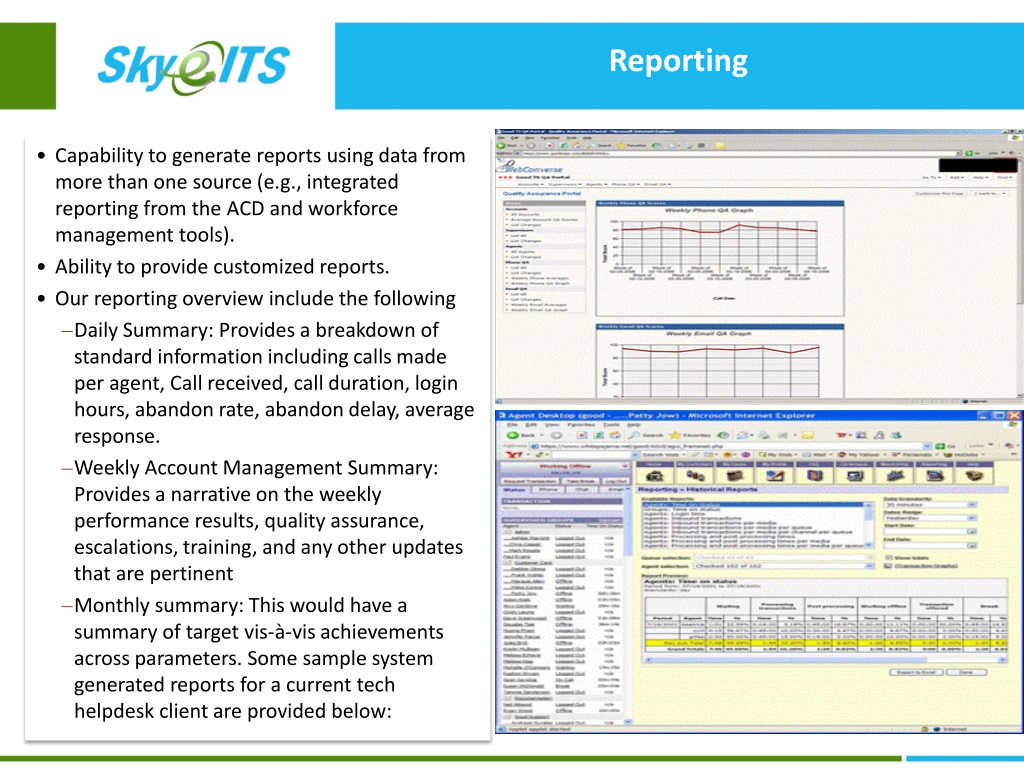Viewport: 1024px width, 768px height.
Task: Open File menu in Agent Desktop window
Action: (x=511, y=425)
